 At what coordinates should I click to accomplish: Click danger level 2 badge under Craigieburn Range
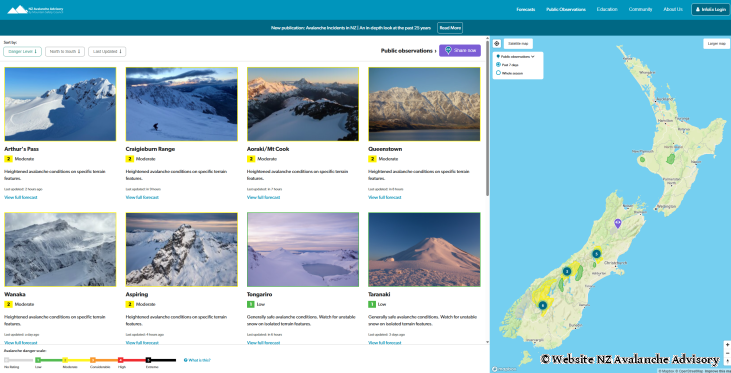click(130, 159)
